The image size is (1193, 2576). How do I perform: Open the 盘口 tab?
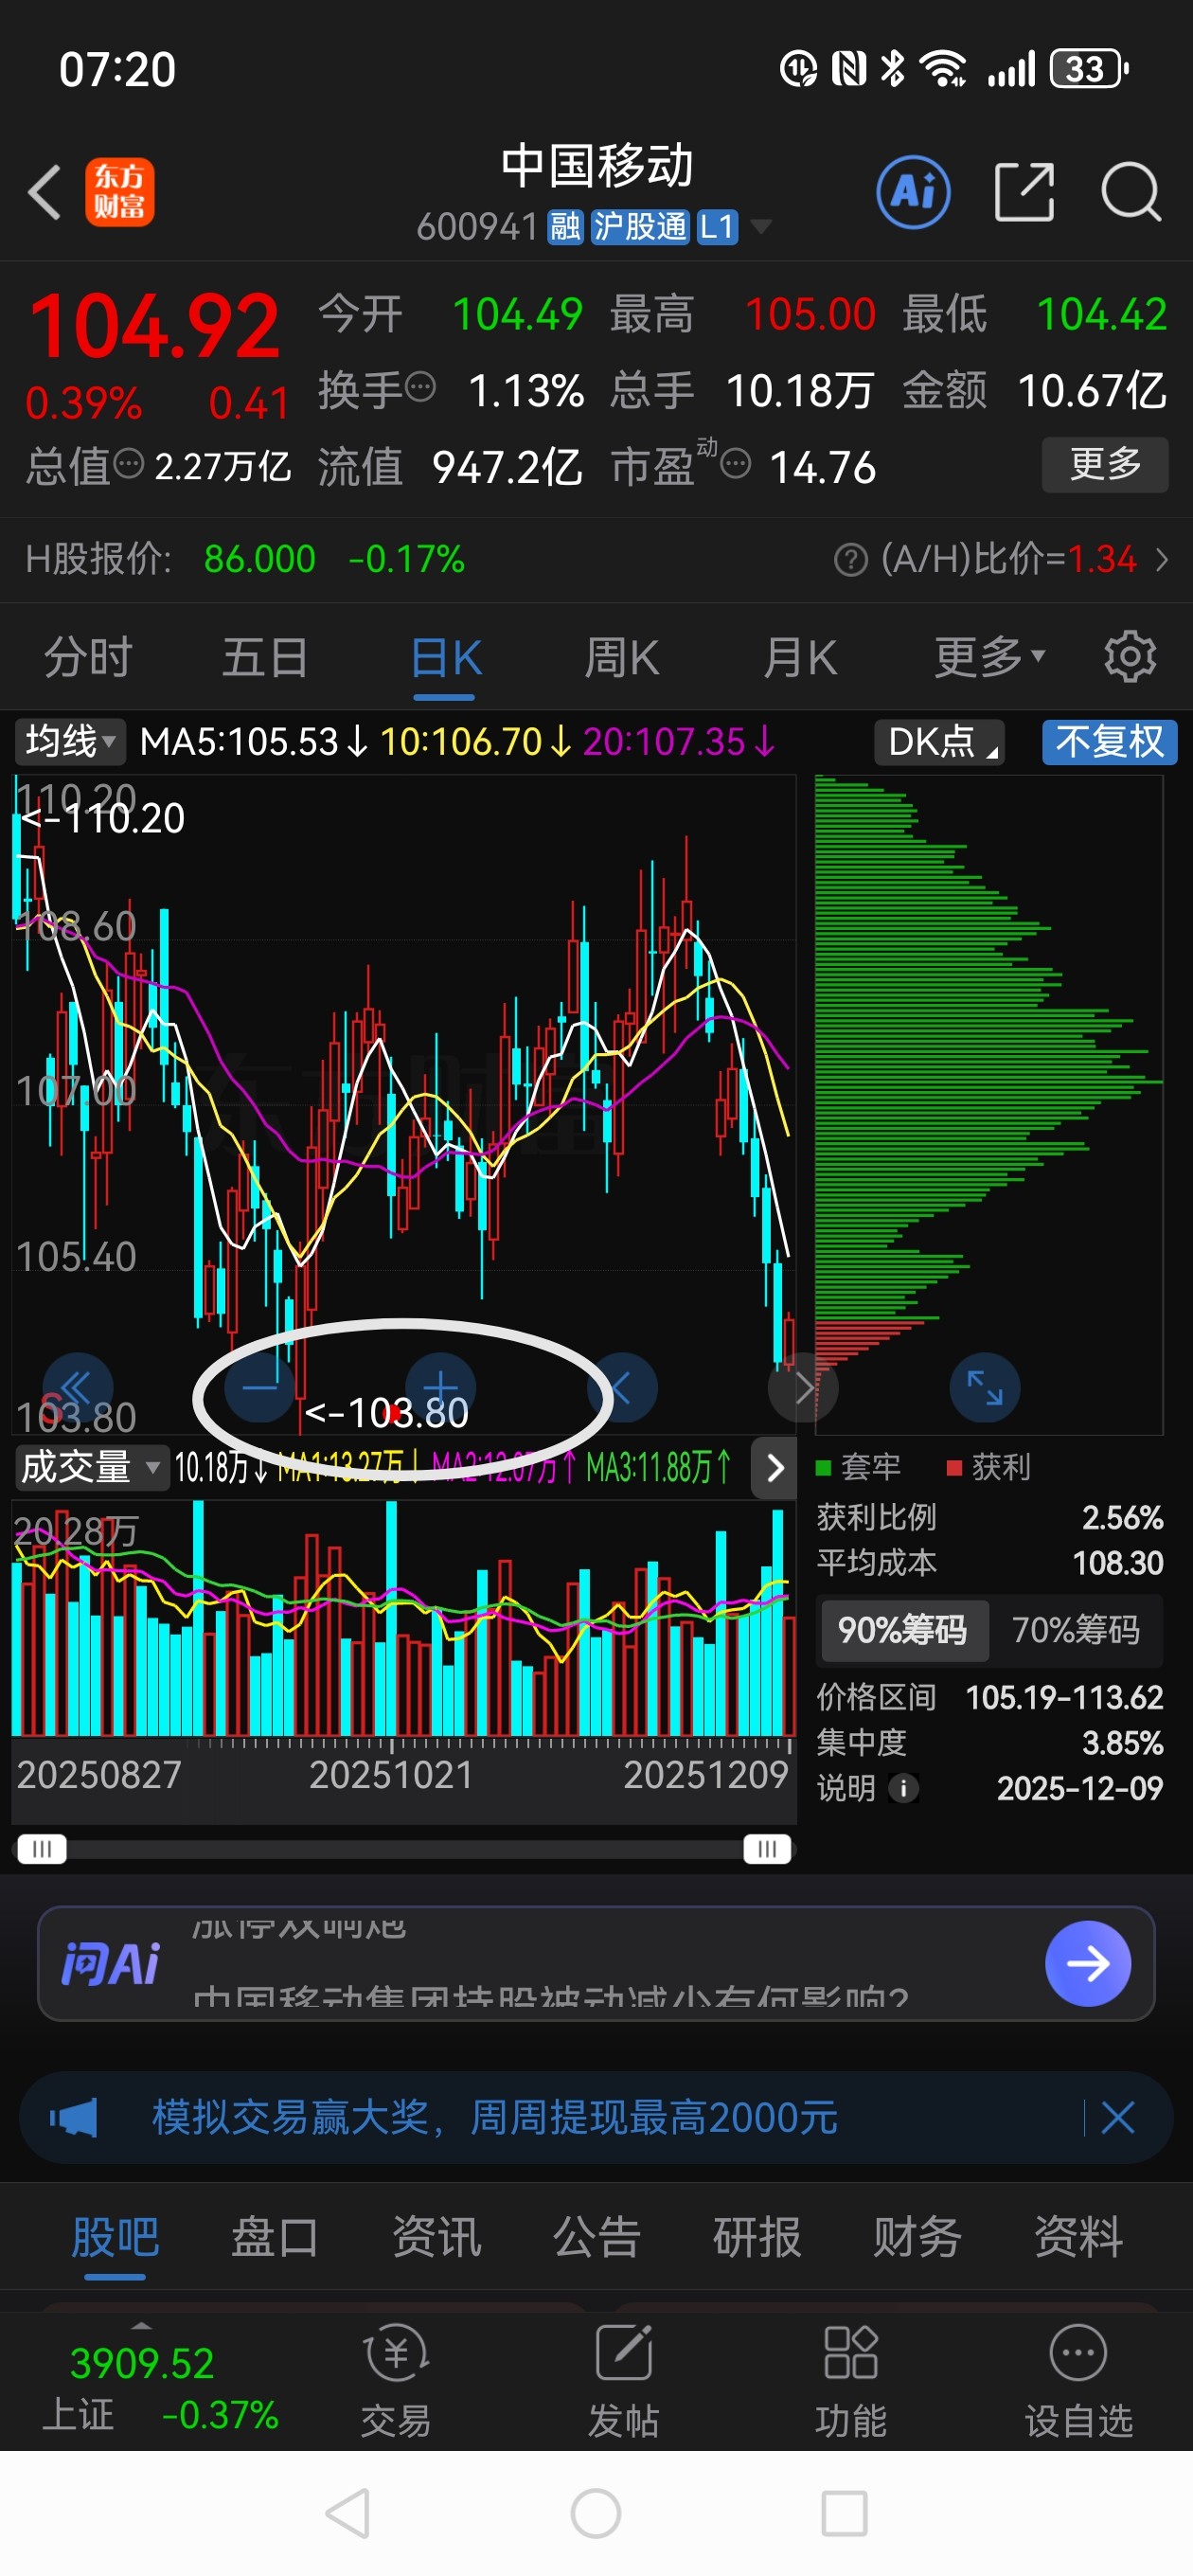(275, 2237)
